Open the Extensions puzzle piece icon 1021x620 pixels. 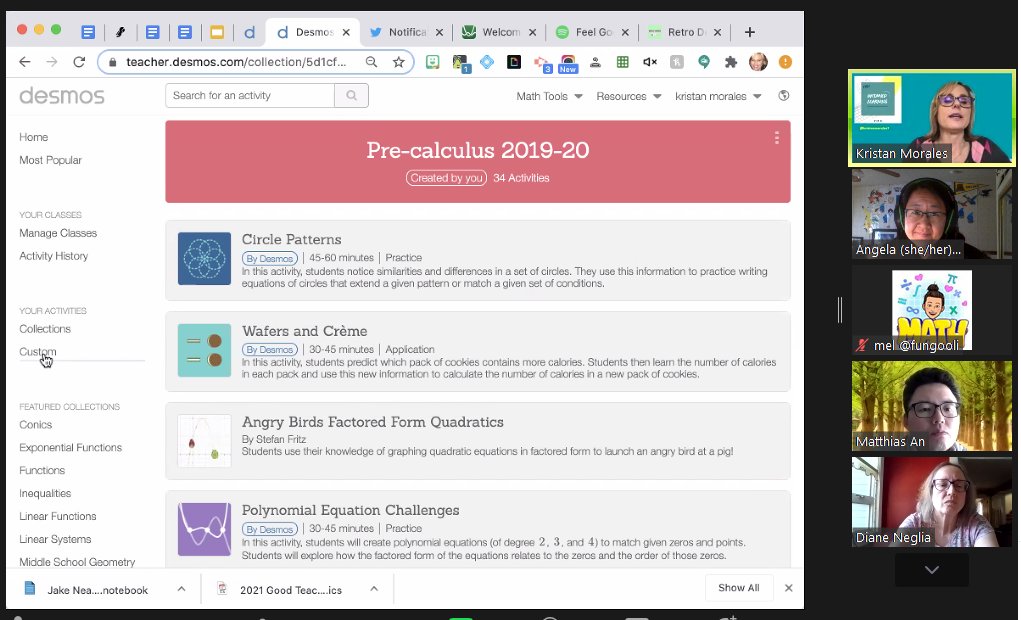coord(731,62)
